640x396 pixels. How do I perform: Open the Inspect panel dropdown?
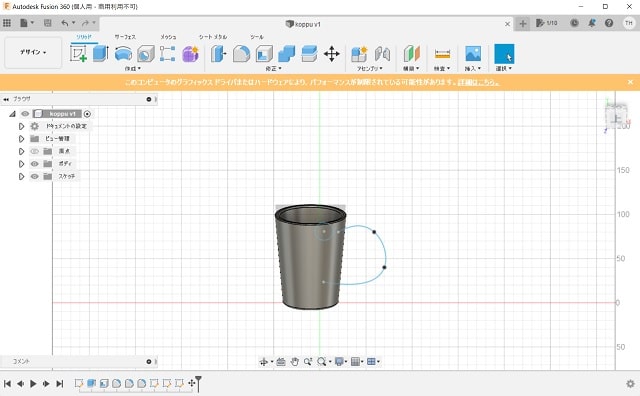click(442, 69)
